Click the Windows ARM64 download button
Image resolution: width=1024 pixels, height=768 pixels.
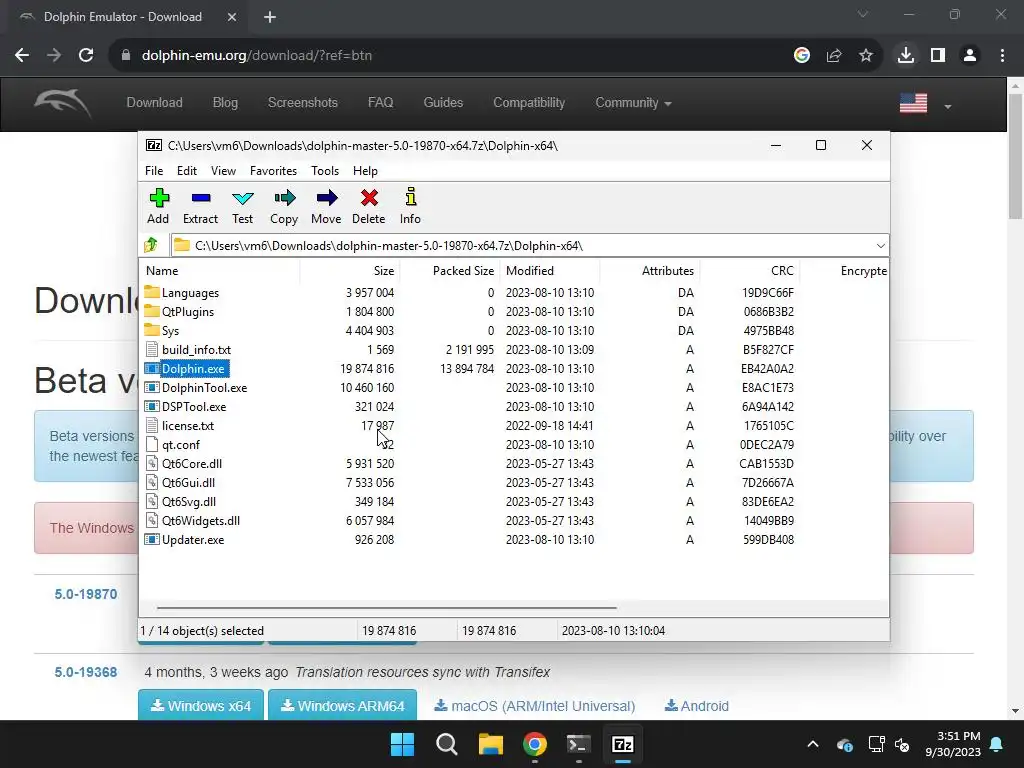pyautogui.click(x=343, y=705)
